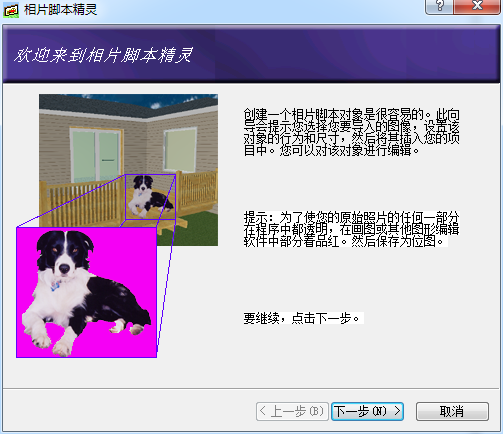503x434 pixels.
Task: Click the green lawn in the house picture
Action: (197, 230)
